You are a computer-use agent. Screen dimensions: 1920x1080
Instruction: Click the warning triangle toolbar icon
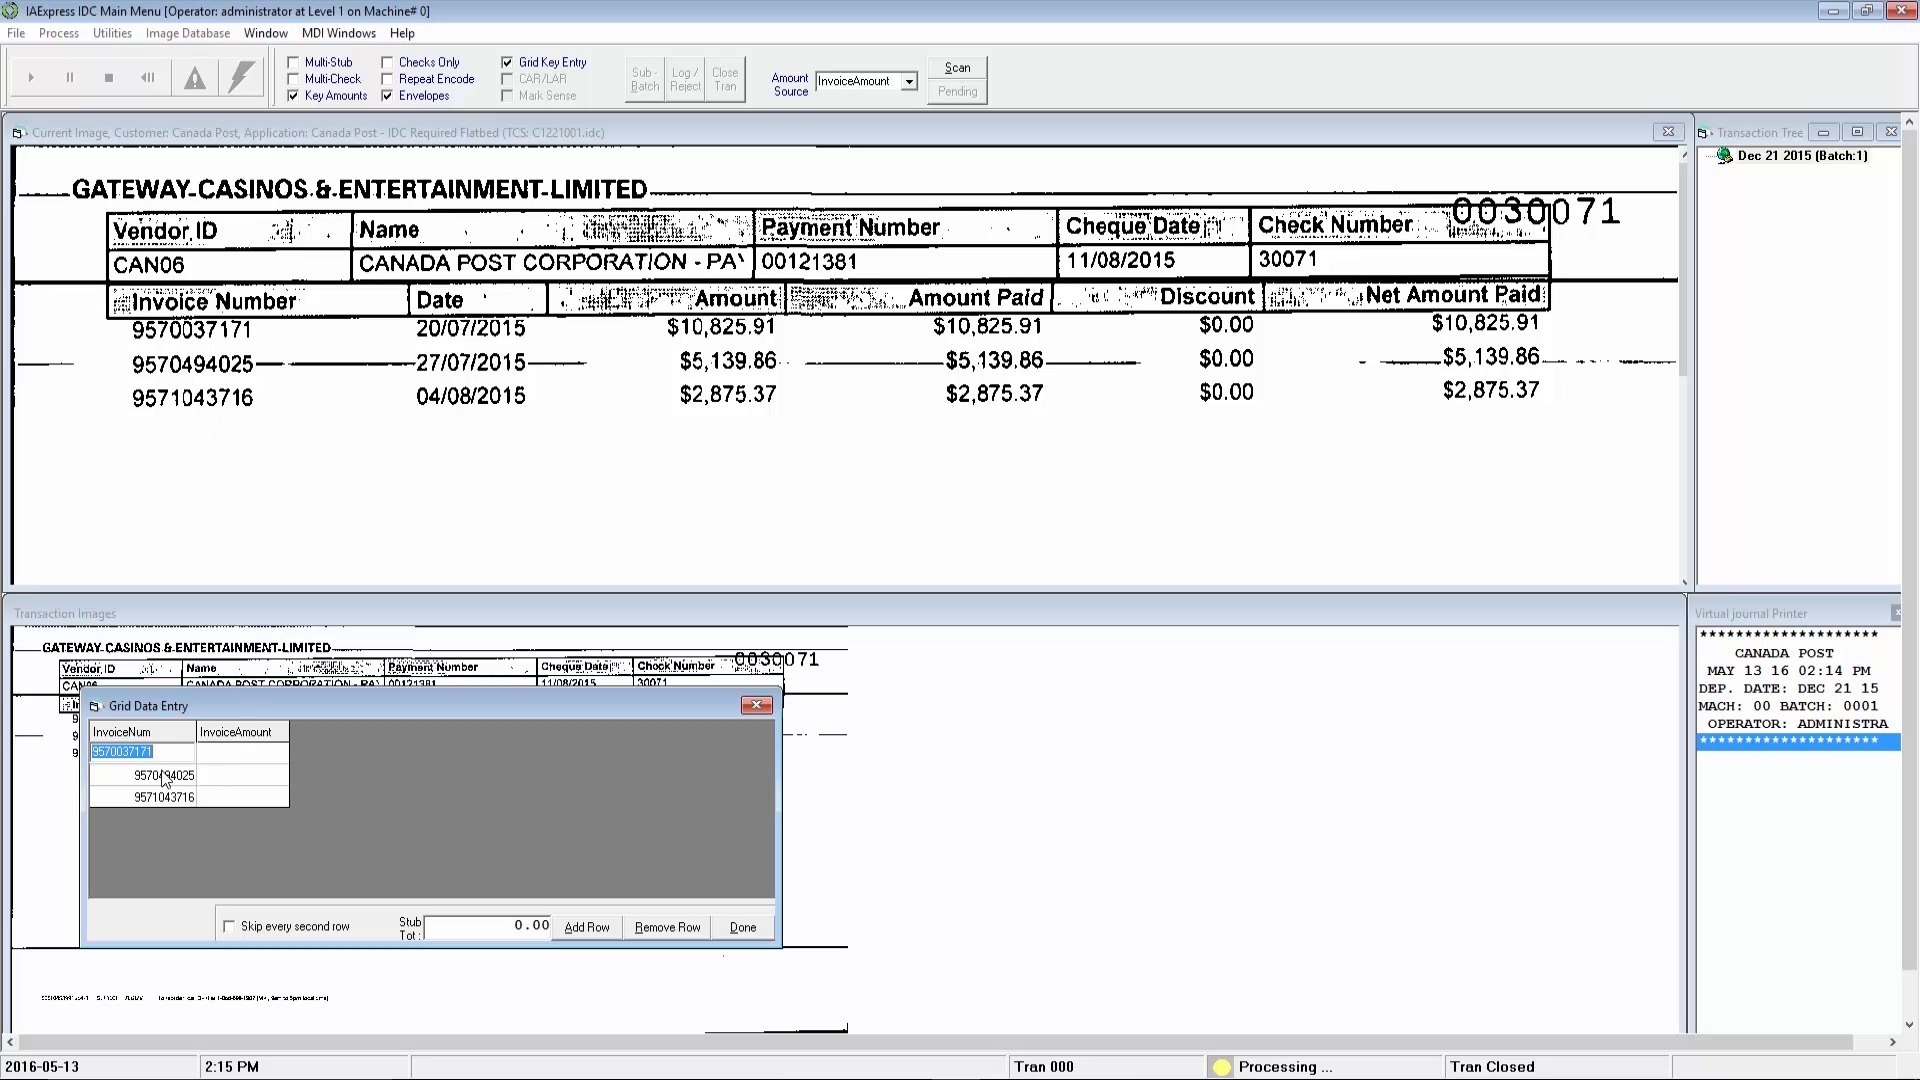(195, 77)
